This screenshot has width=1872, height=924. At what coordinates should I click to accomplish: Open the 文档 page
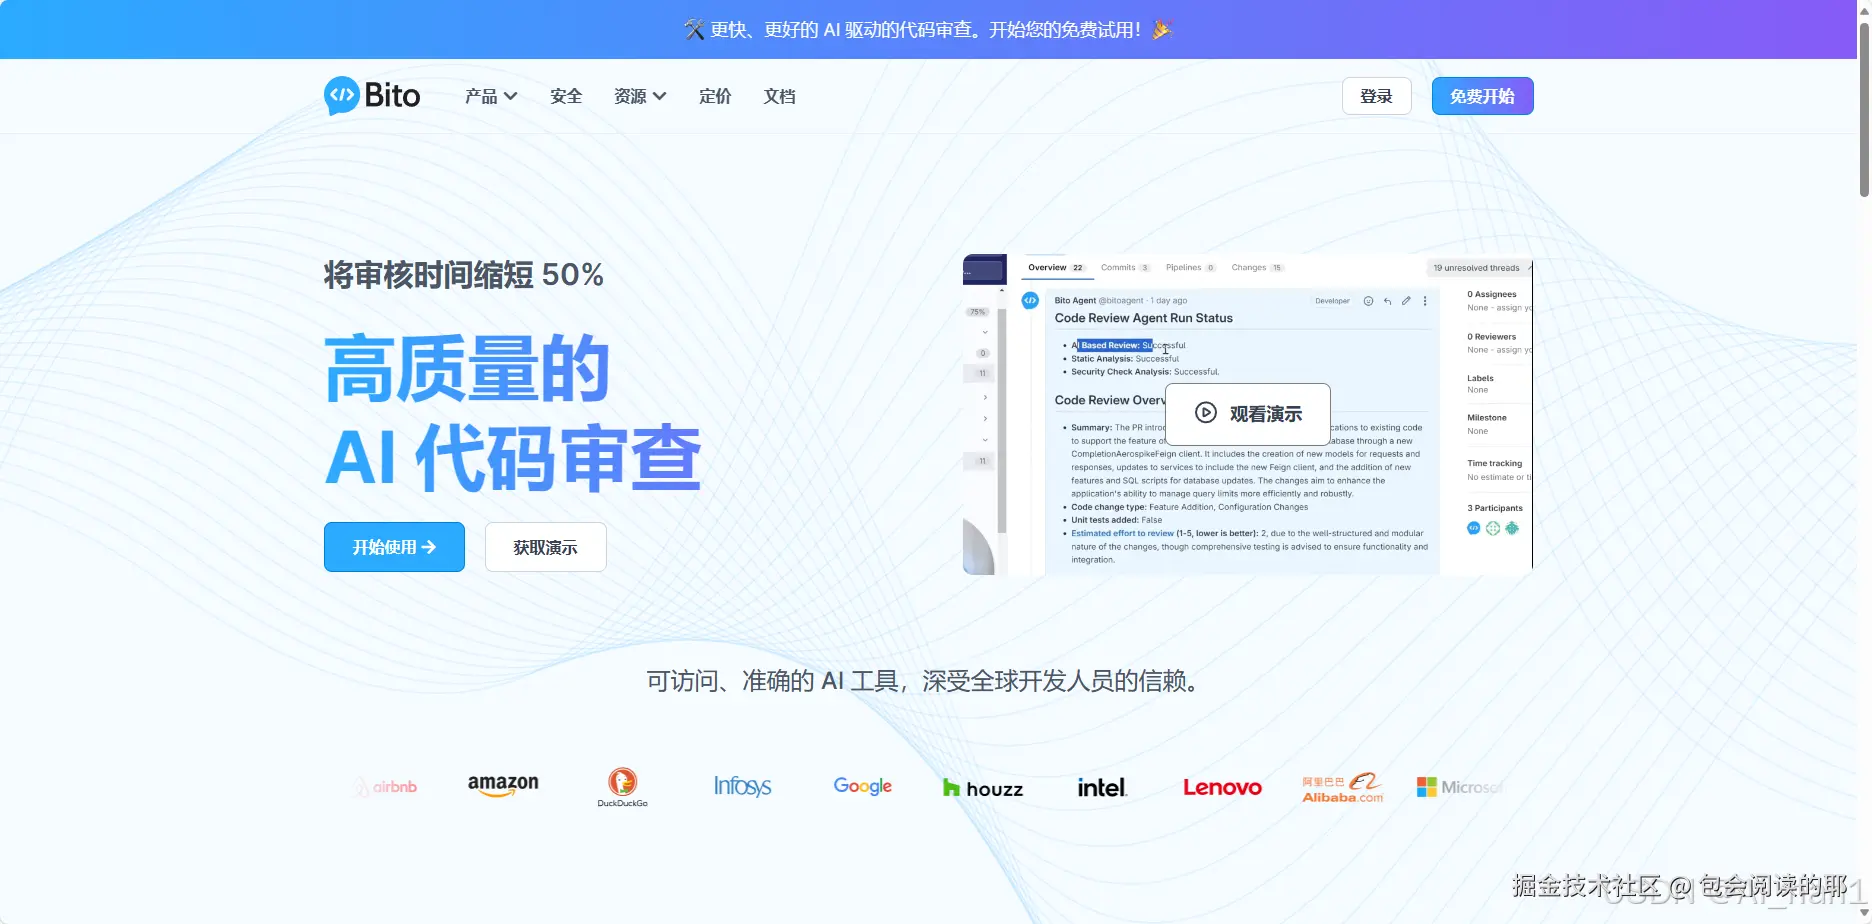(x=780, y=96)
